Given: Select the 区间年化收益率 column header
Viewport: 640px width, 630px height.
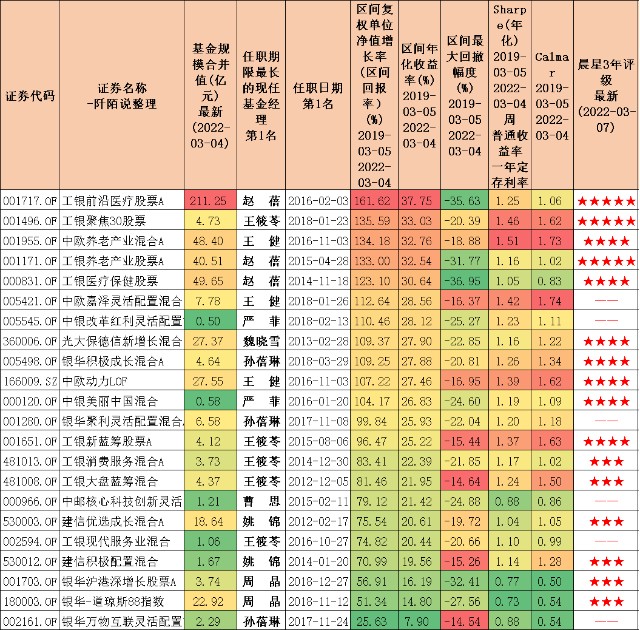Looking at the screenshot, I should (x=420, y=95).
